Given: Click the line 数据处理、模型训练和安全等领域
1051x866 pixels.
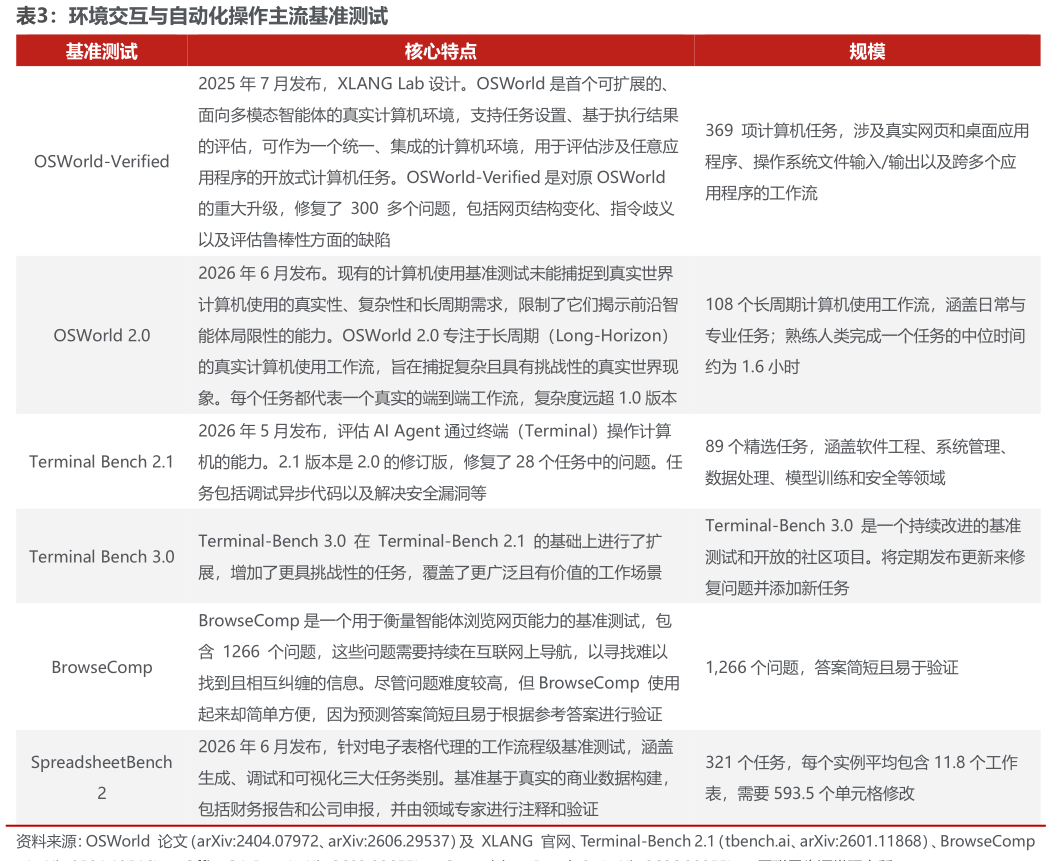Looking at the screenshot, I should click(825, 478).
